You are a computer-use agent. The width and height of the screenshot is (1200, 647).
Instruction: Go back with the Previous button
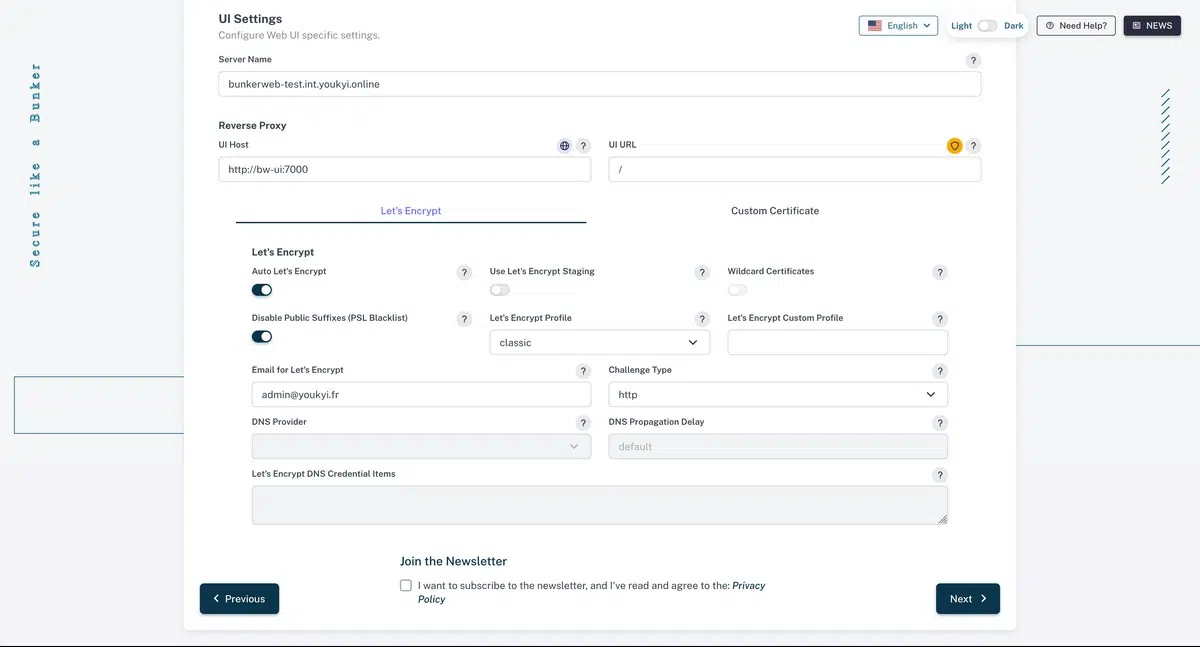coord(239,599)
